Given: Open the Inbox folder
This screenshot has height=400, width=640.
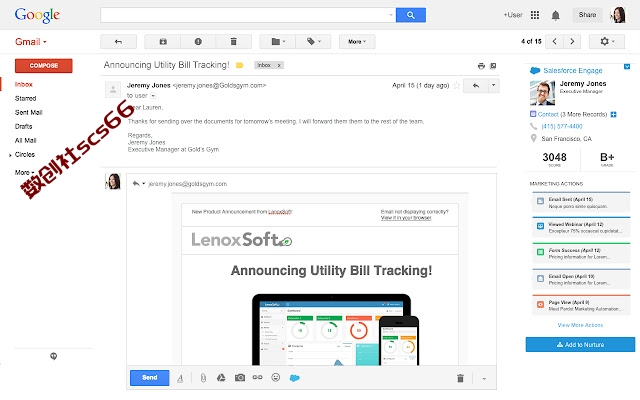Looking at the screenshot, I should (x=24, y=84).
